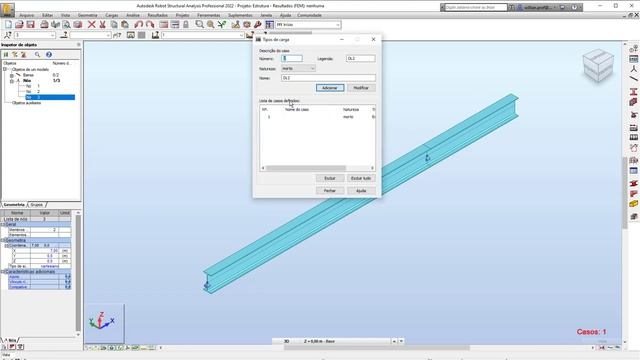Click the Print toolbar icon
This screenshot has height=360, width=640.
click(x=44, y=24)
